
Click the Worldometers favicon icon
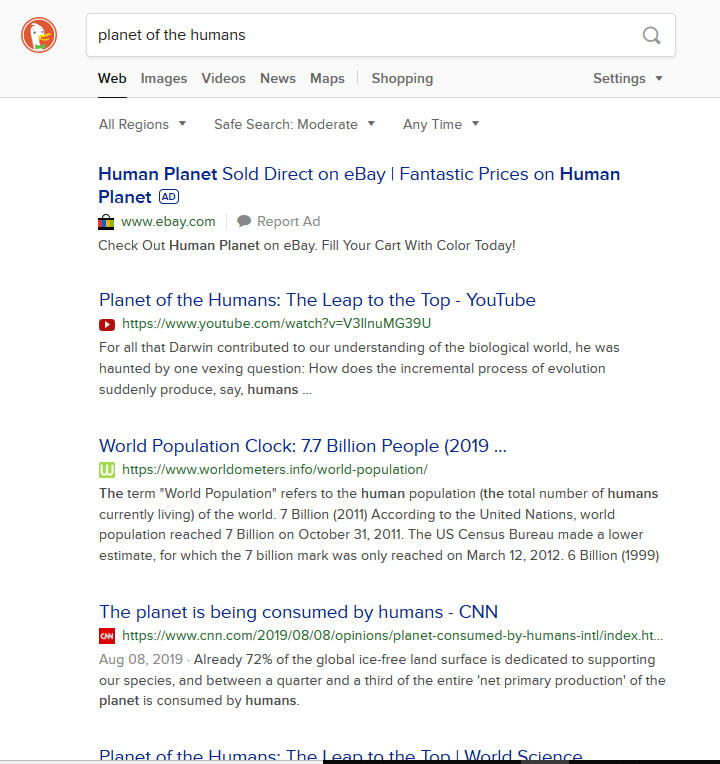(107, 470)
